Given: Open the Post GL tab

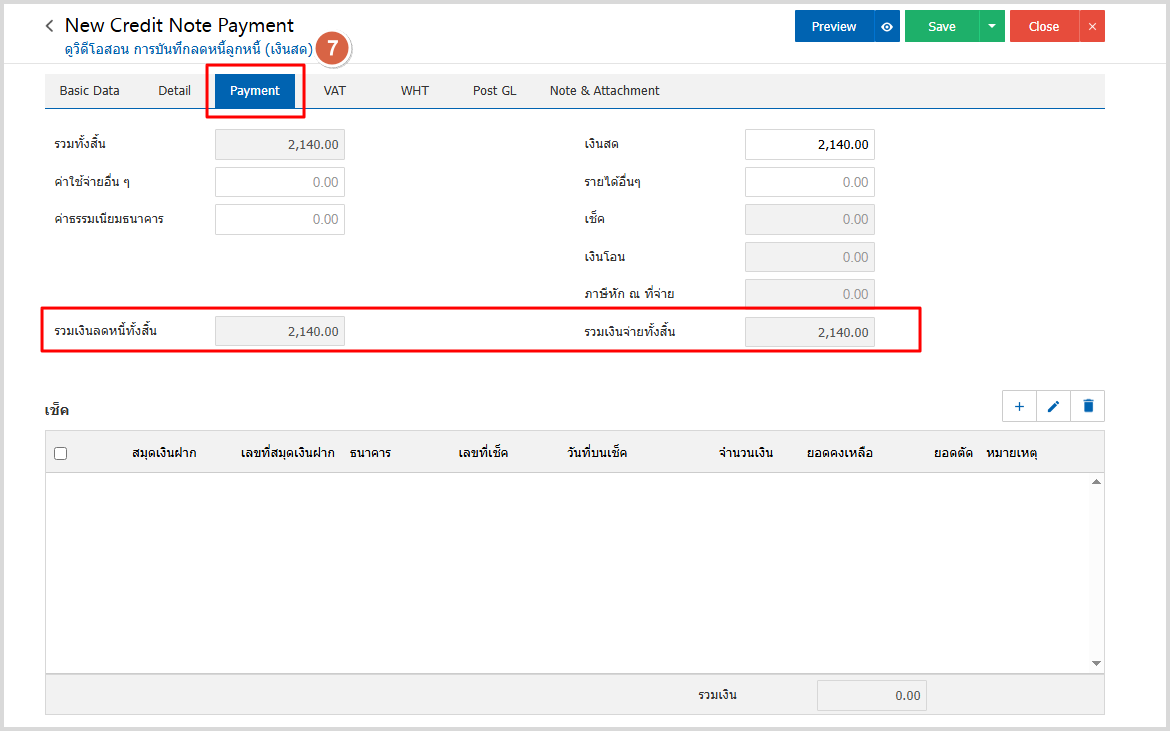Looking at the screenshot, I should pos(494,91).
